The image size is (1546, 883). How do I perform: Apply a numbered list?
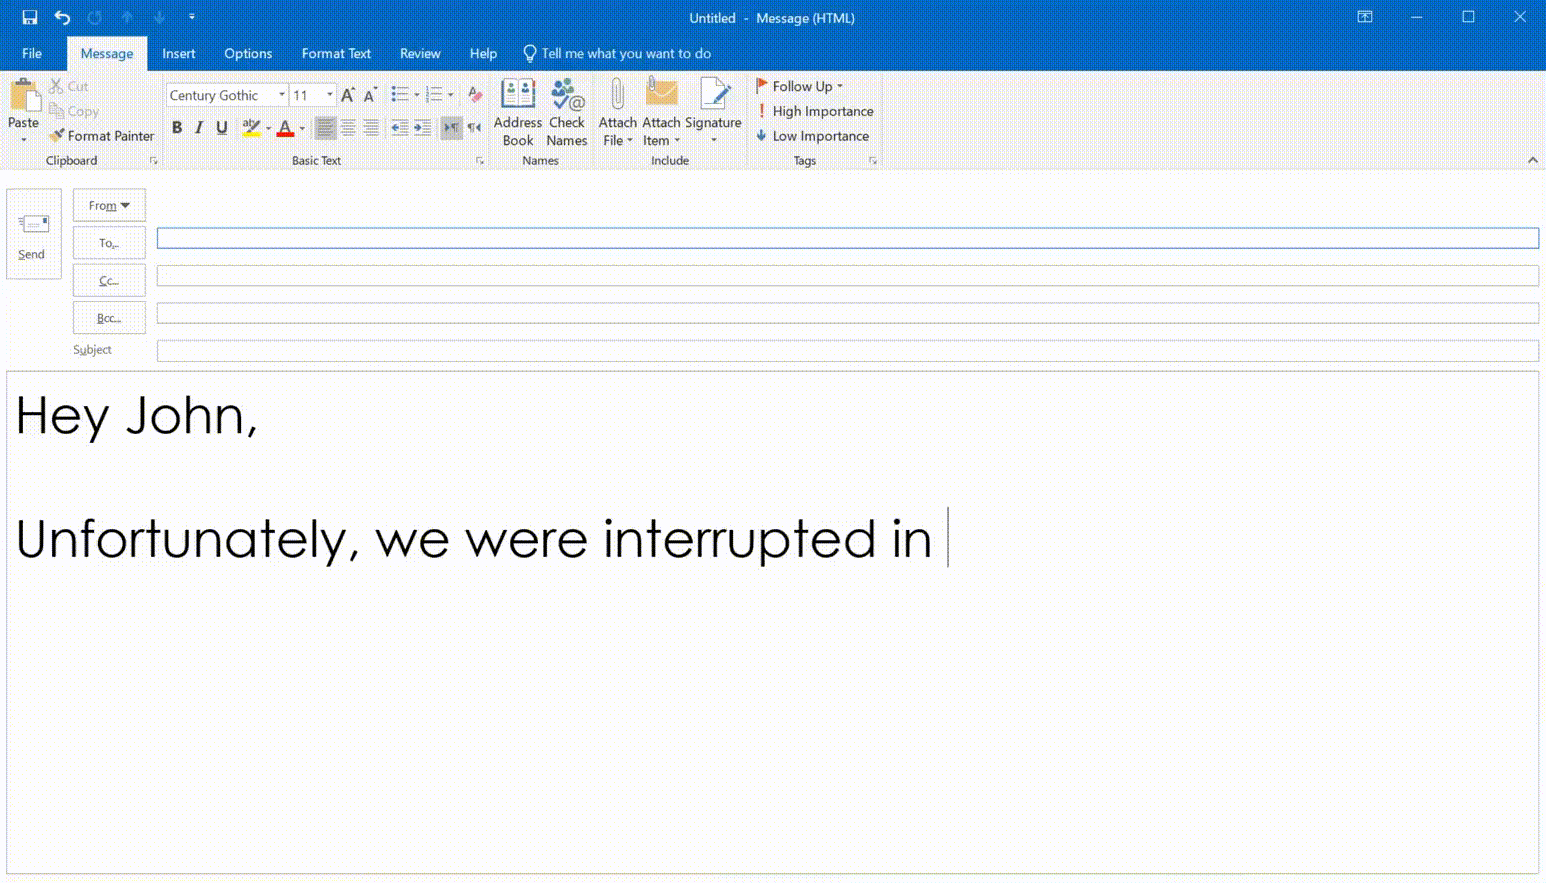434,95
